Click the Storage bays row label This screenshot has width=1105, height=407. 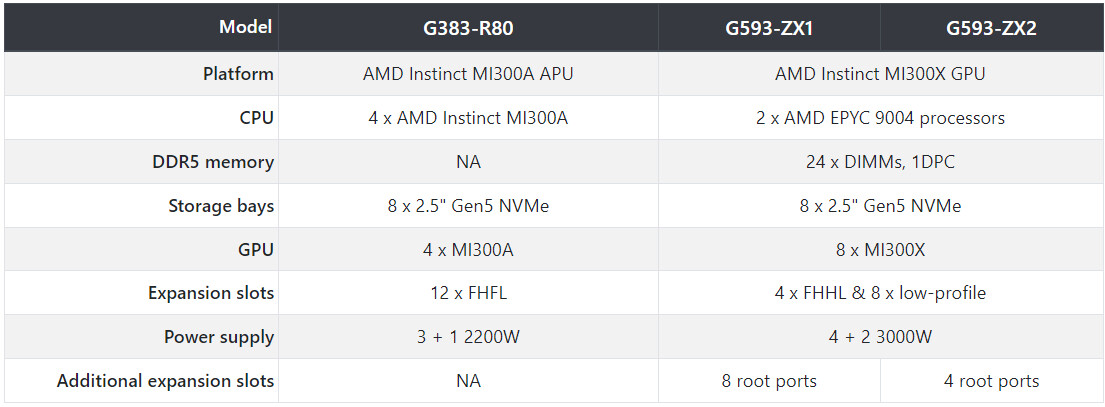point(221,206)
